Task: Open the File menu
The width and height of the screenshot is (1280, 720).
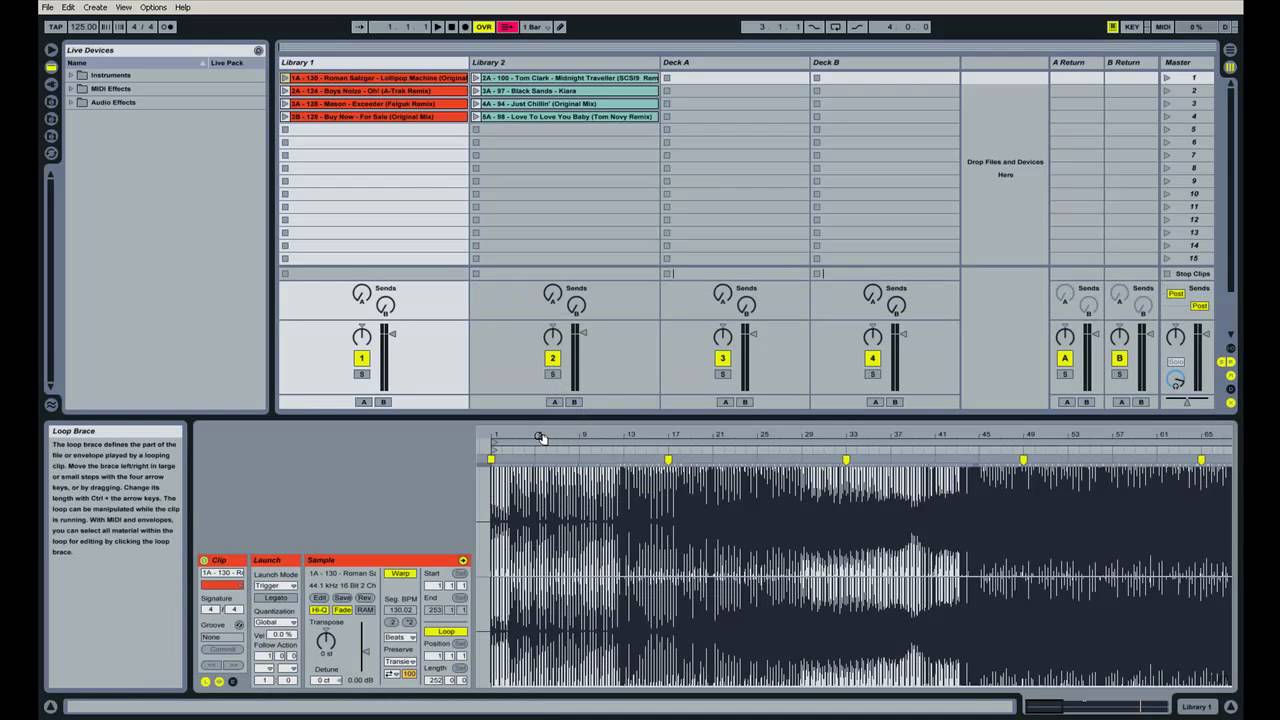Action: (47, 7)
